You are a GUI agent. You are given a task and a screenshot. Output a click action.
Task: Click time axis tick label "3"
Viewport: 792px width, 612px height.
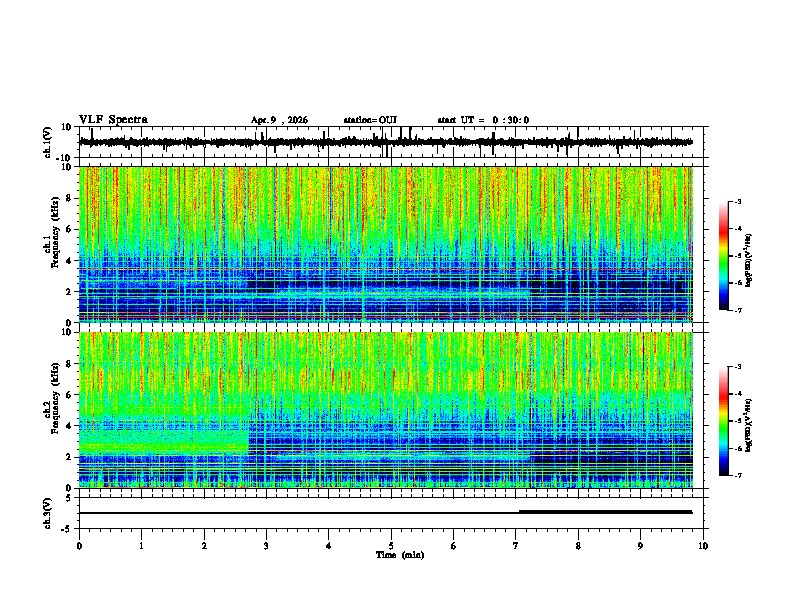pyautogui.click(x=266, y=546)
